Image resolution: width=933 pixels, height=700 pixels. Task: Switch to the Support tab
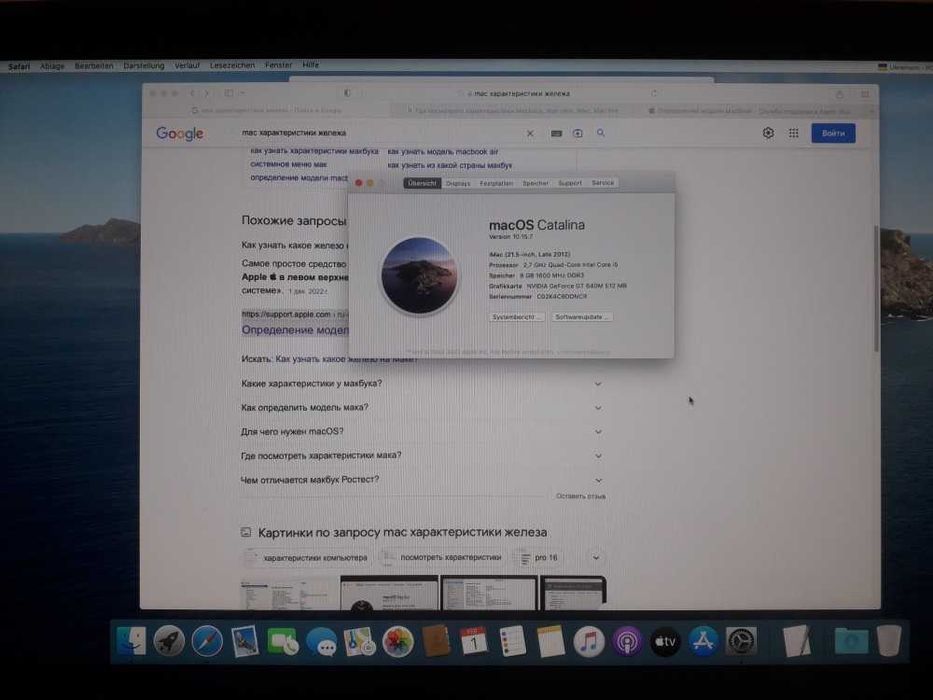[x=570, y=183]
